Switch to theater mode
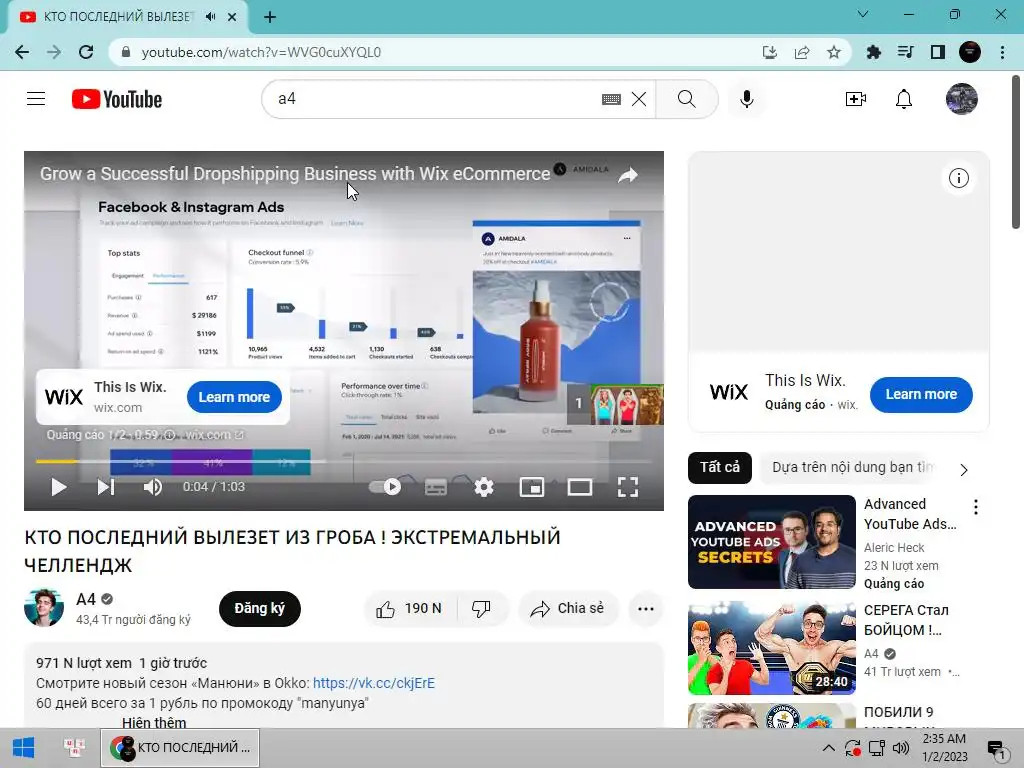The image size is (1024, 768). click(x=580, y=487)
